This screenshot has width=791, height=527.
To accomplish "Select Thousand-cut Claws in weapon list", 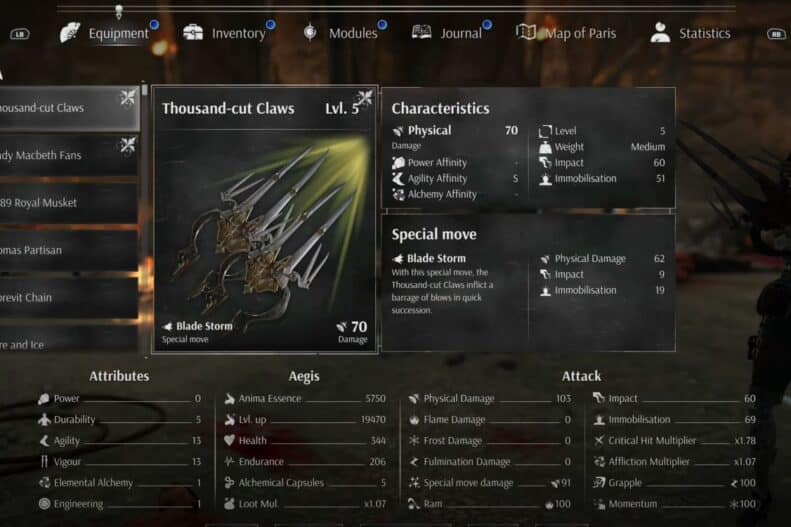I will tap(69, 108).
